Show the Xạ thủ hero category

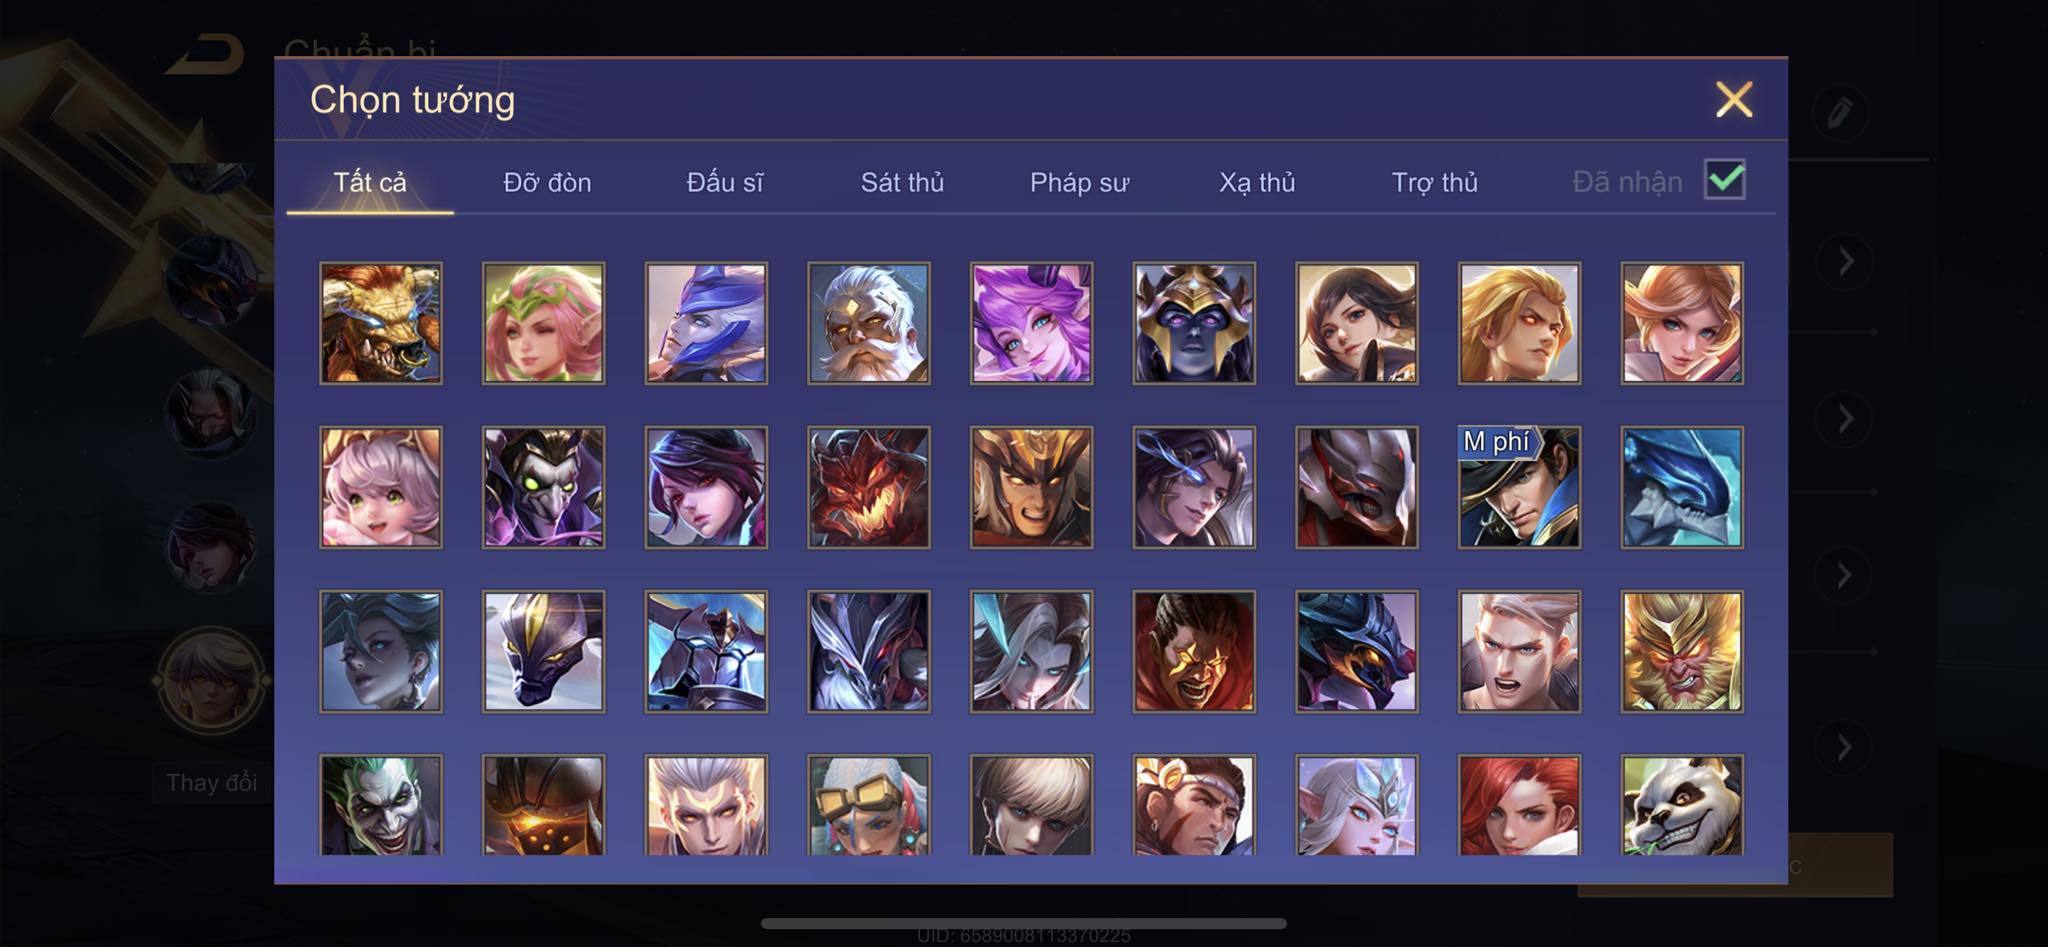pyautogui.click(x=1257, y=182)
